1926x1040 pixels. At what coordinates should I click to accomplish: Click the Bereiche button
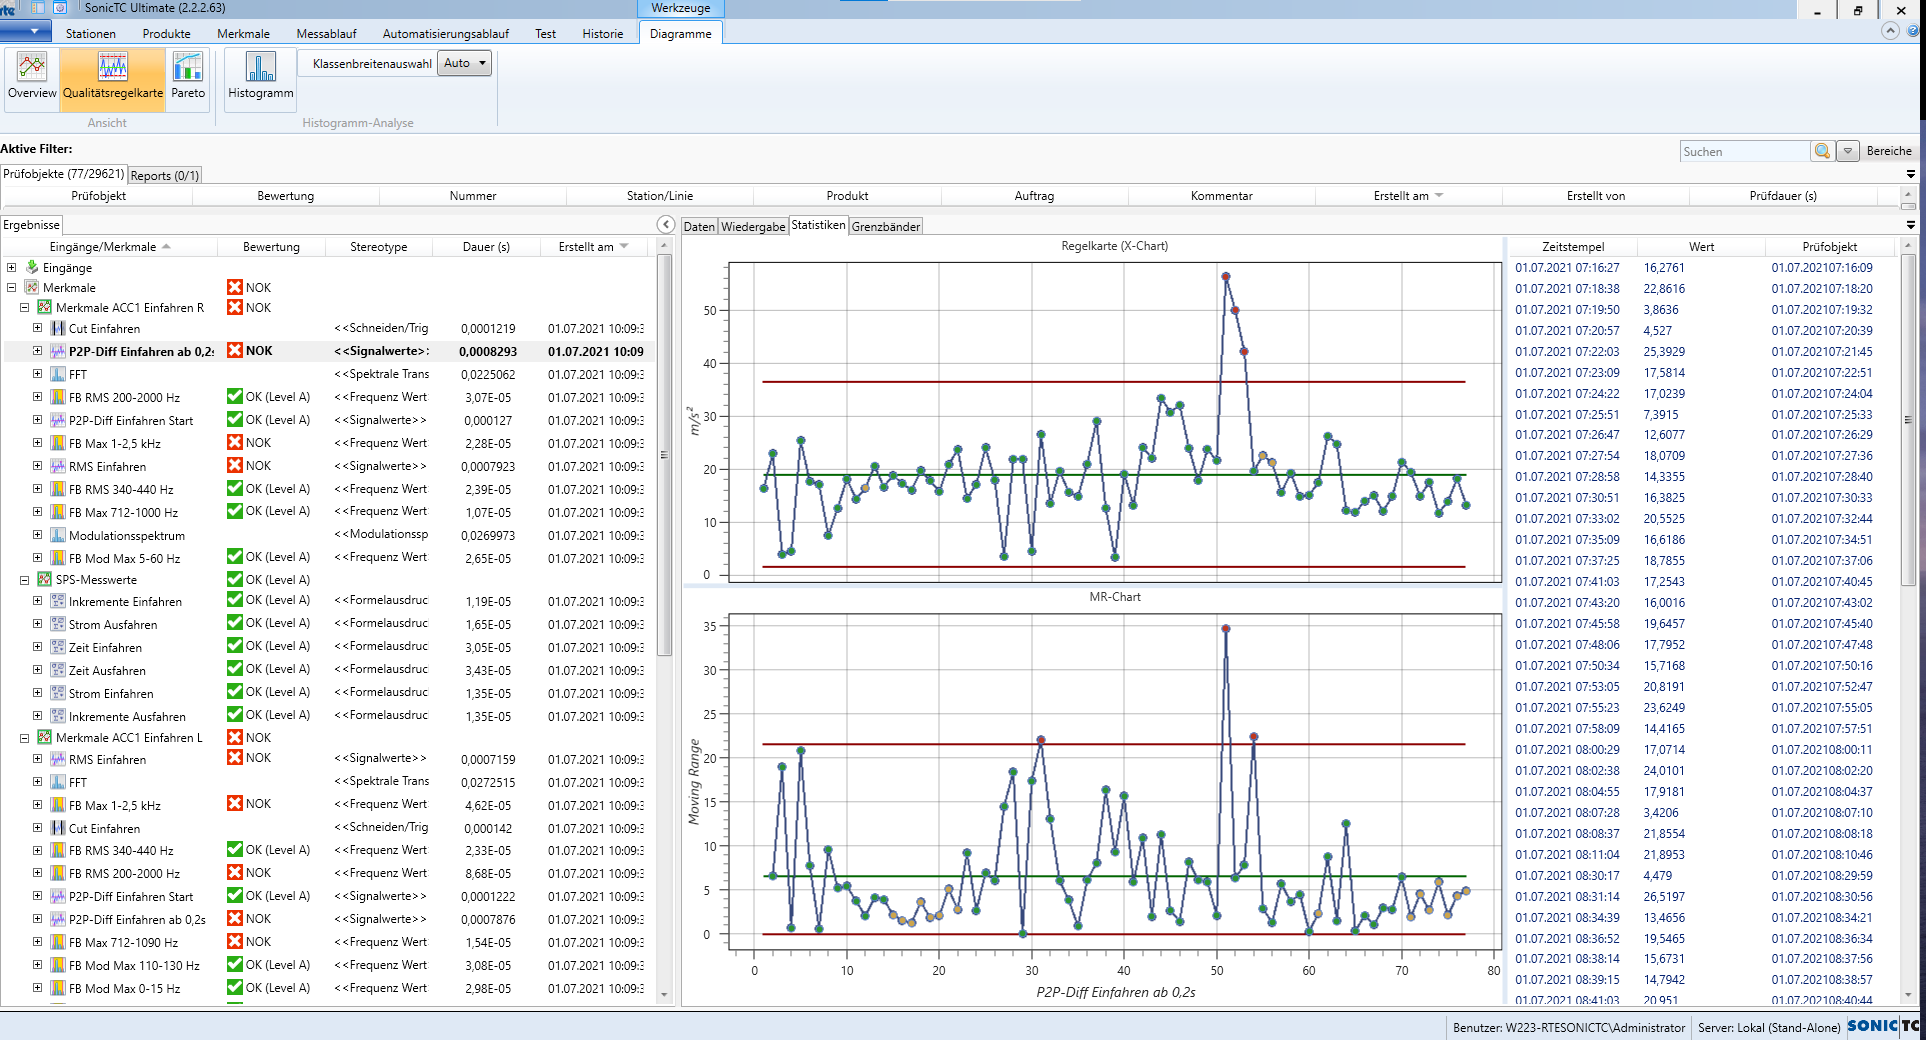1888,151
